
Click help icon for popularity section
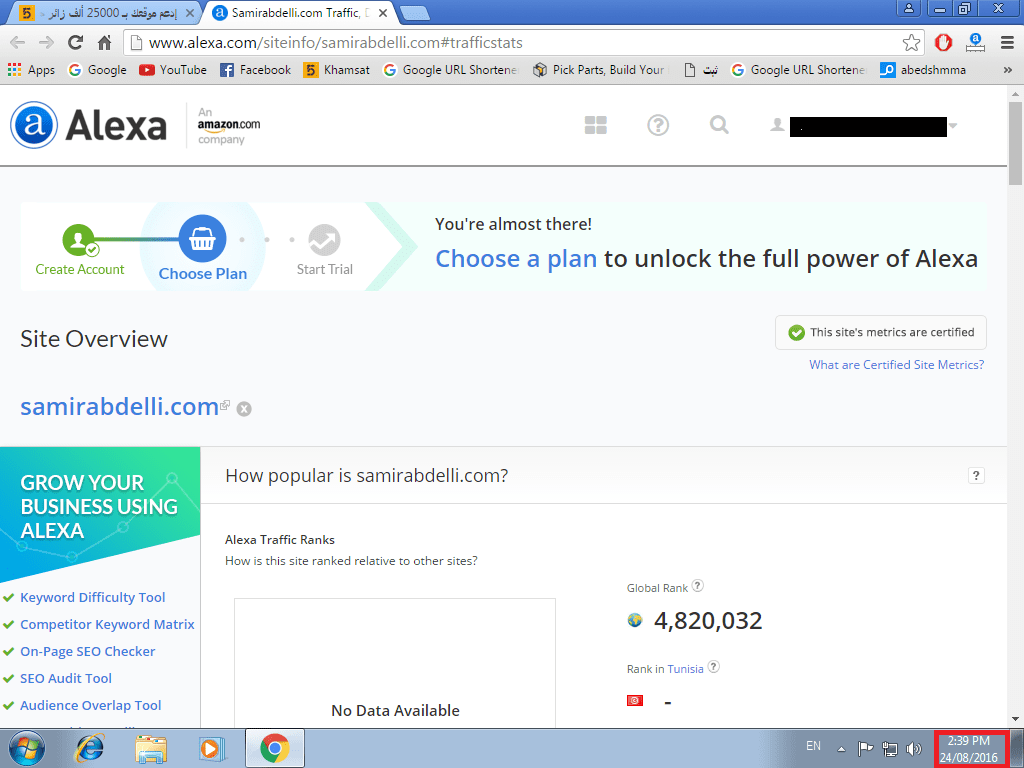coord(976,475)
